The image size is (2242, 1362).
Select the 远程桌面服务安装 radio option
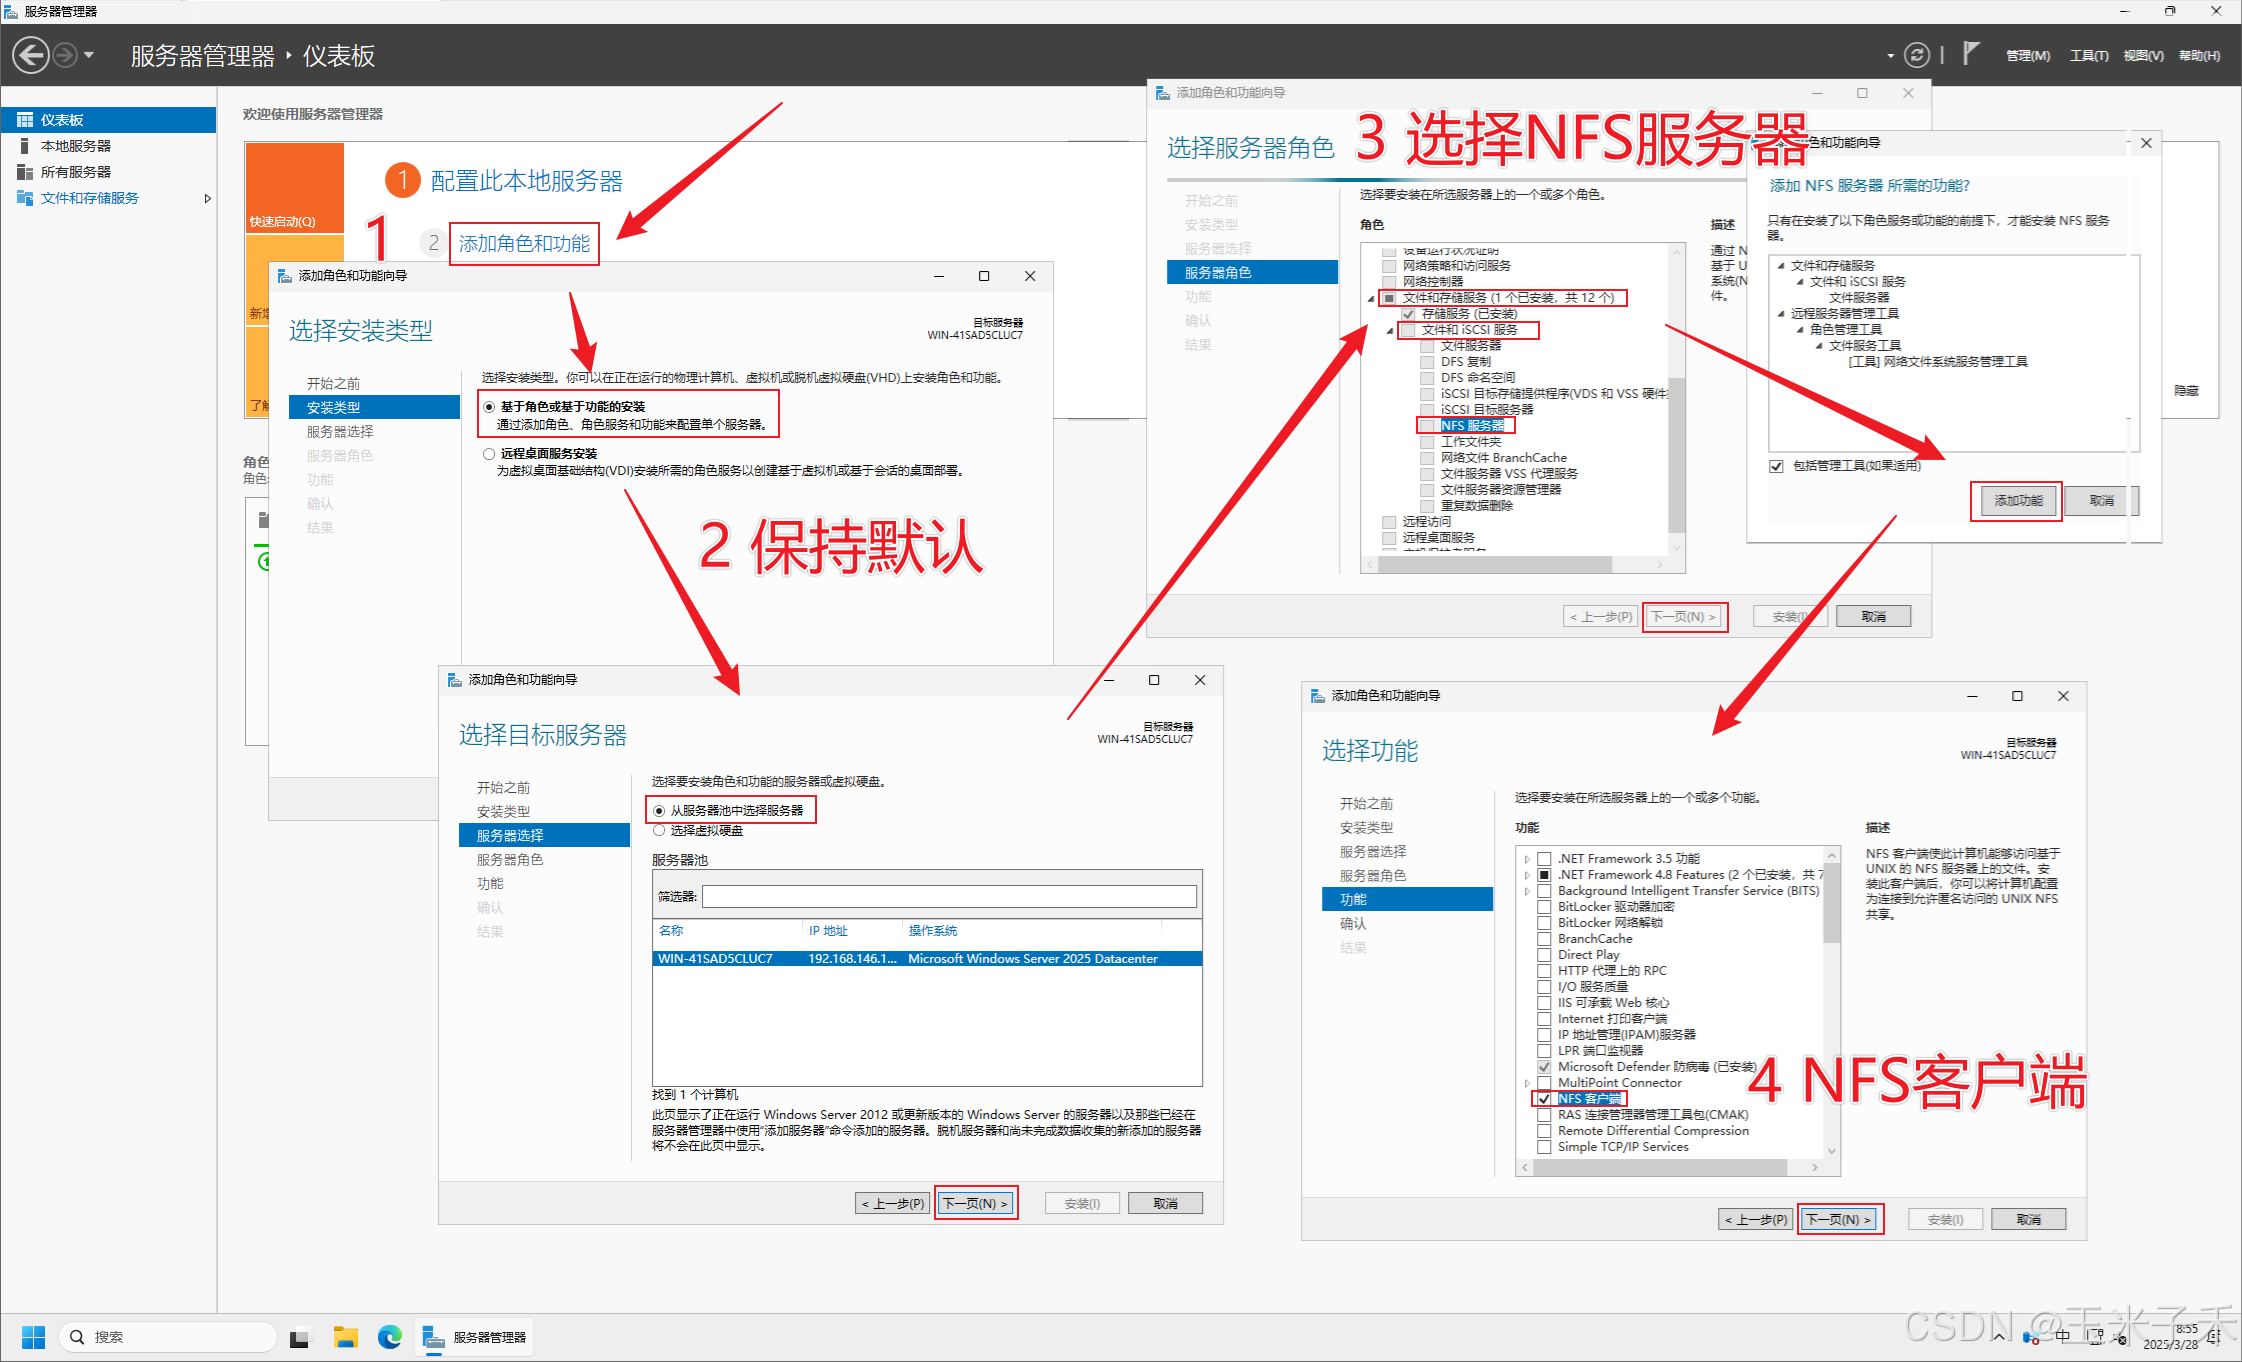[x=489, y=454]
